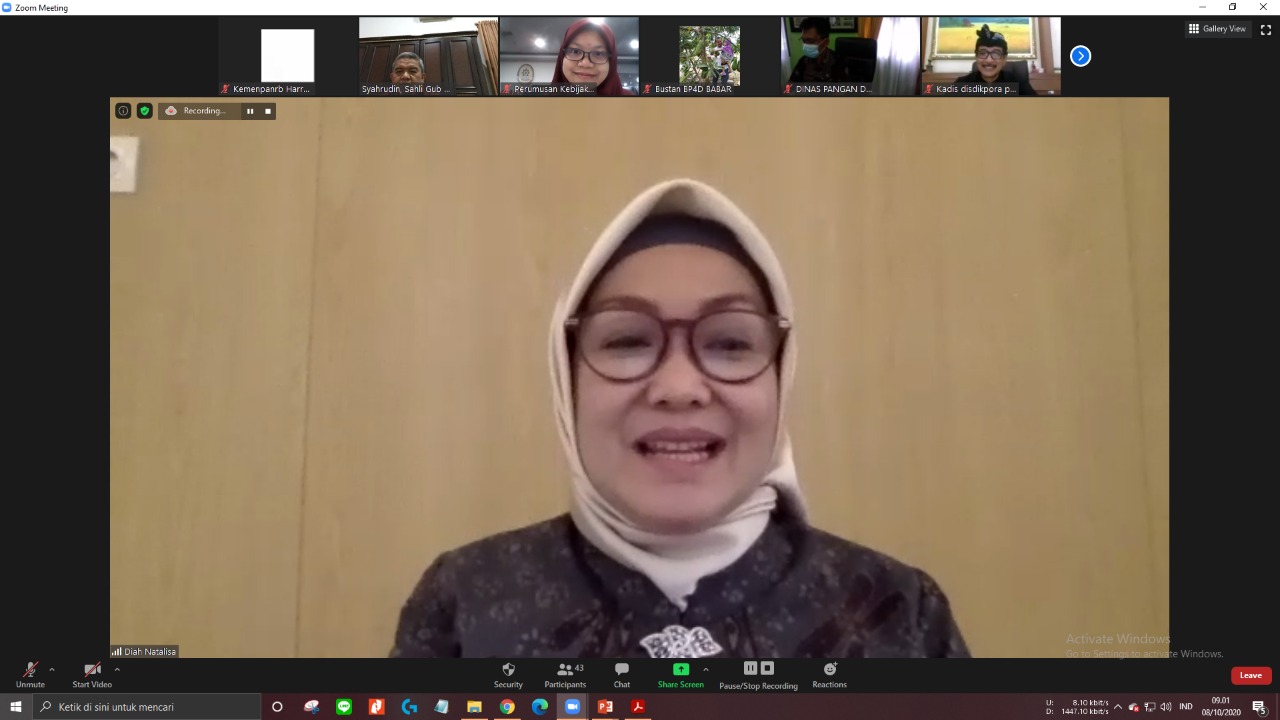Show hidden system tray icons
Image resolution: width=1280 pixels, height=720 pixels.
[x=1118, y=707]
